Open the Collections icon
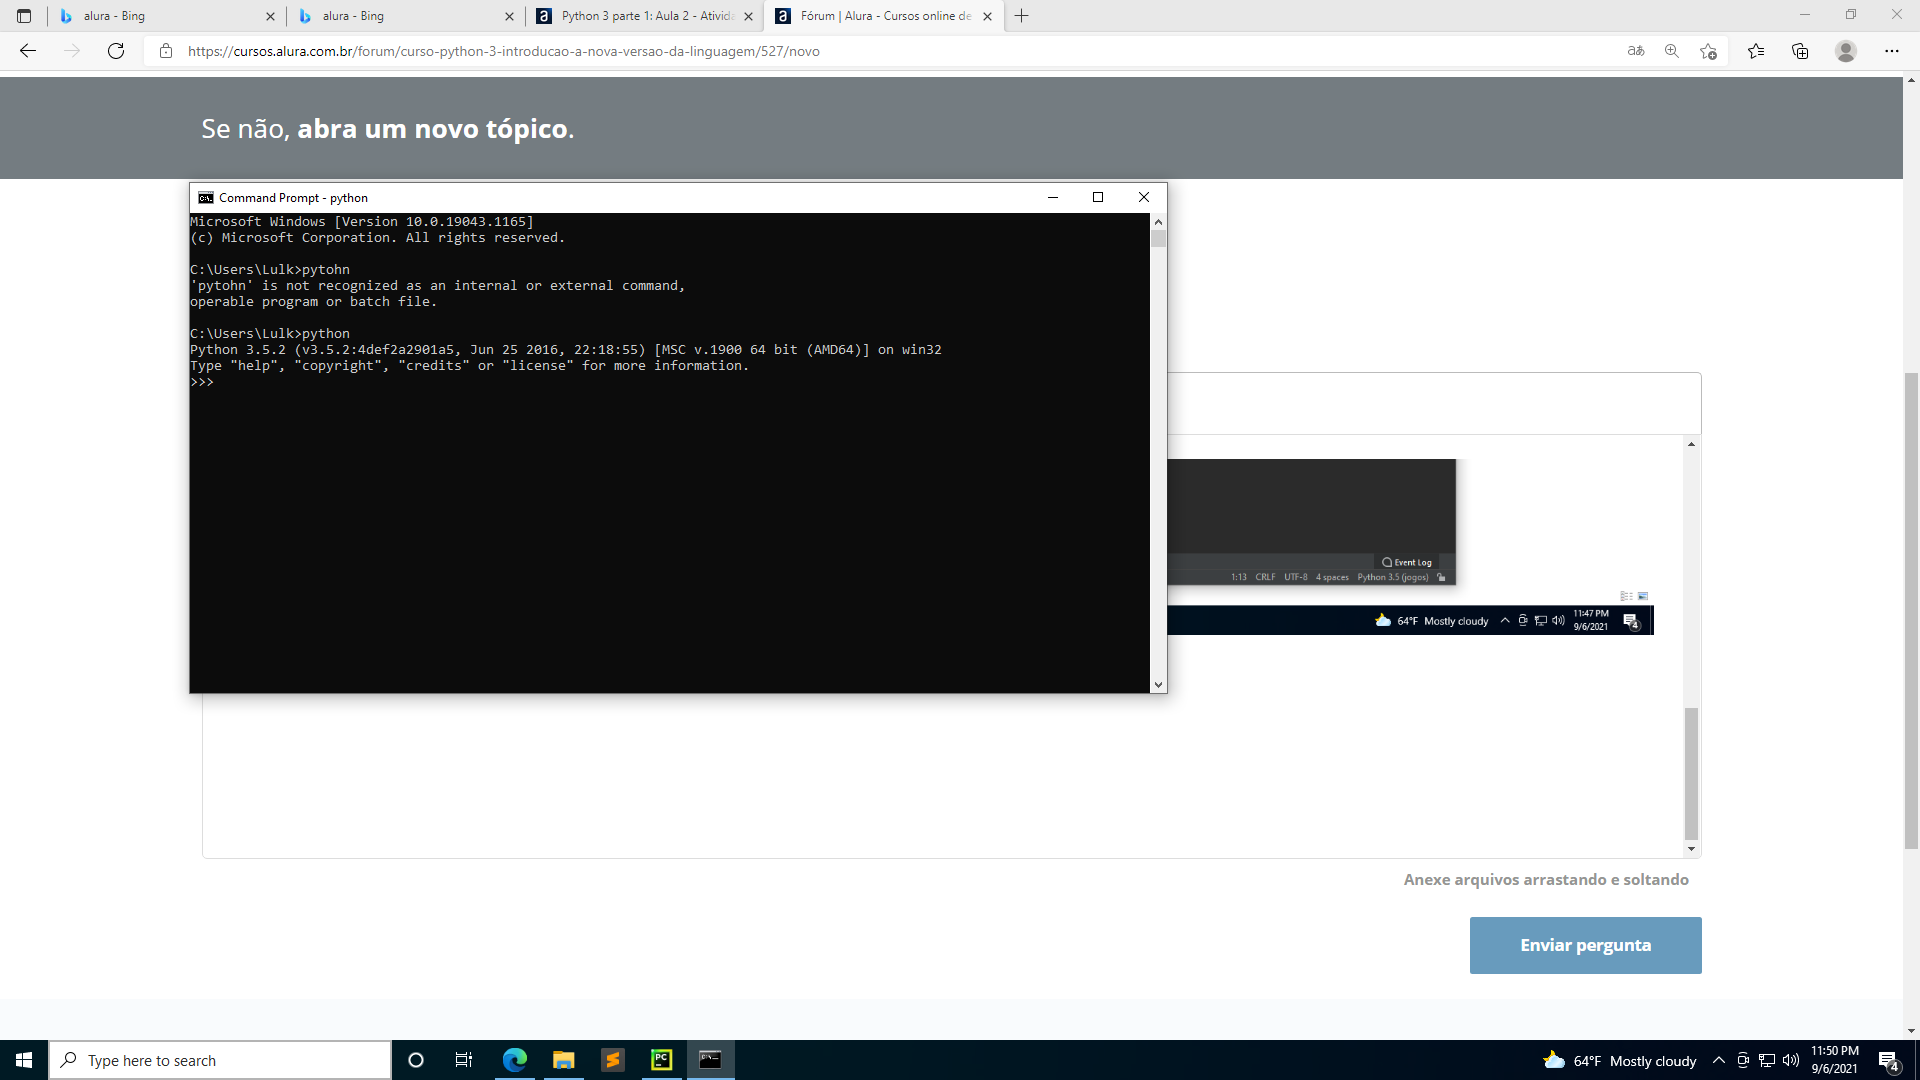1920x1080 pixels. point(1800,51)
